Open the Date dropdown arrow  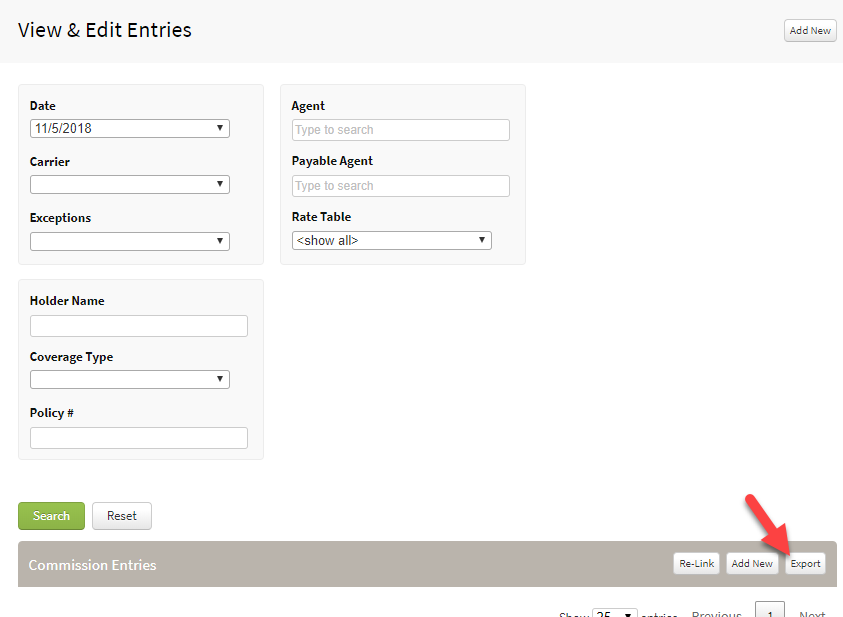220,128
